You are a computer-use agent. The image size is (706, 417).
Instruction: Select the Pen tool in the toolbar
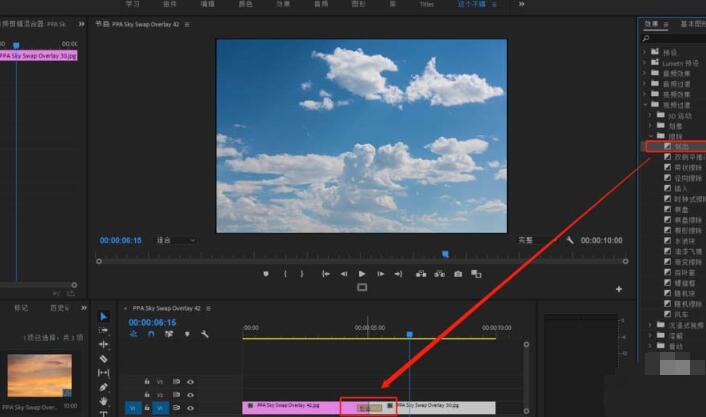pyautogui.click(x=104, y=387)
